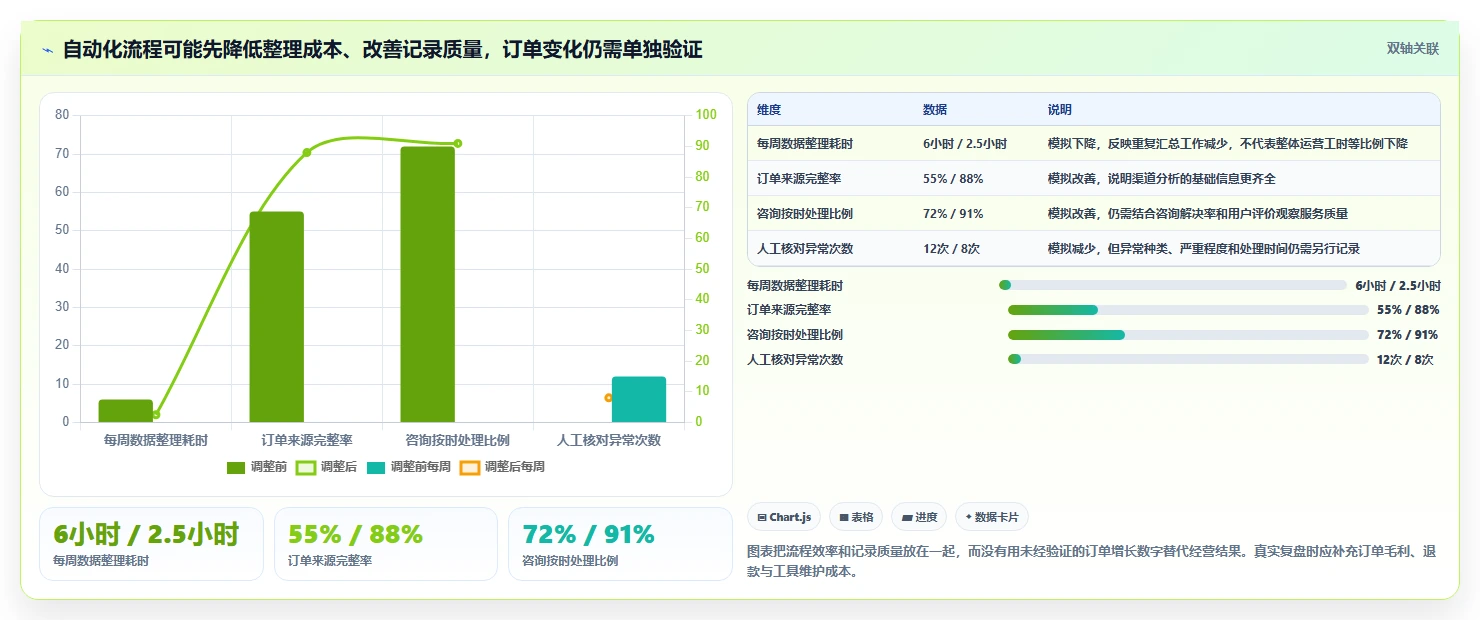1480x620 pixels.
Task: Select the Chart.js chip
Action: [x=783, y=517]
